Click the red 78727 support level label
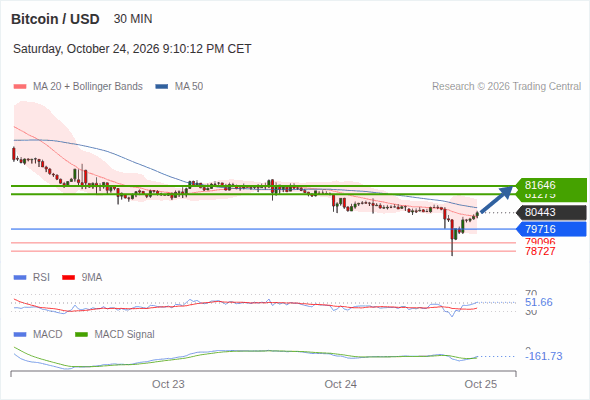The image size is (590, 400). (540, 251)
